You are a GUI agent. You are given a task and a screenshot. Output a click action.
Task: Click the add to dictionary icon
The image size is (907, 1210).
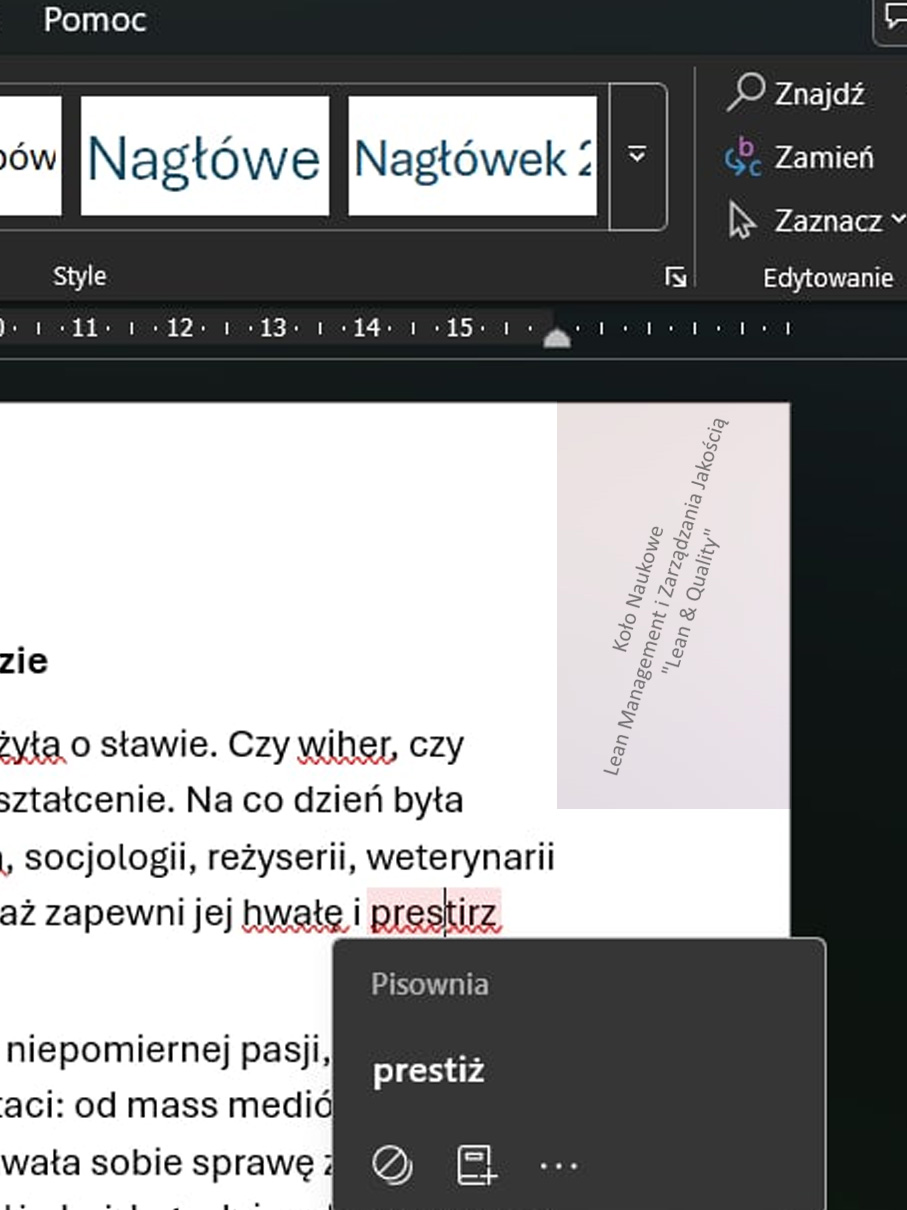tap(476, 1165)
